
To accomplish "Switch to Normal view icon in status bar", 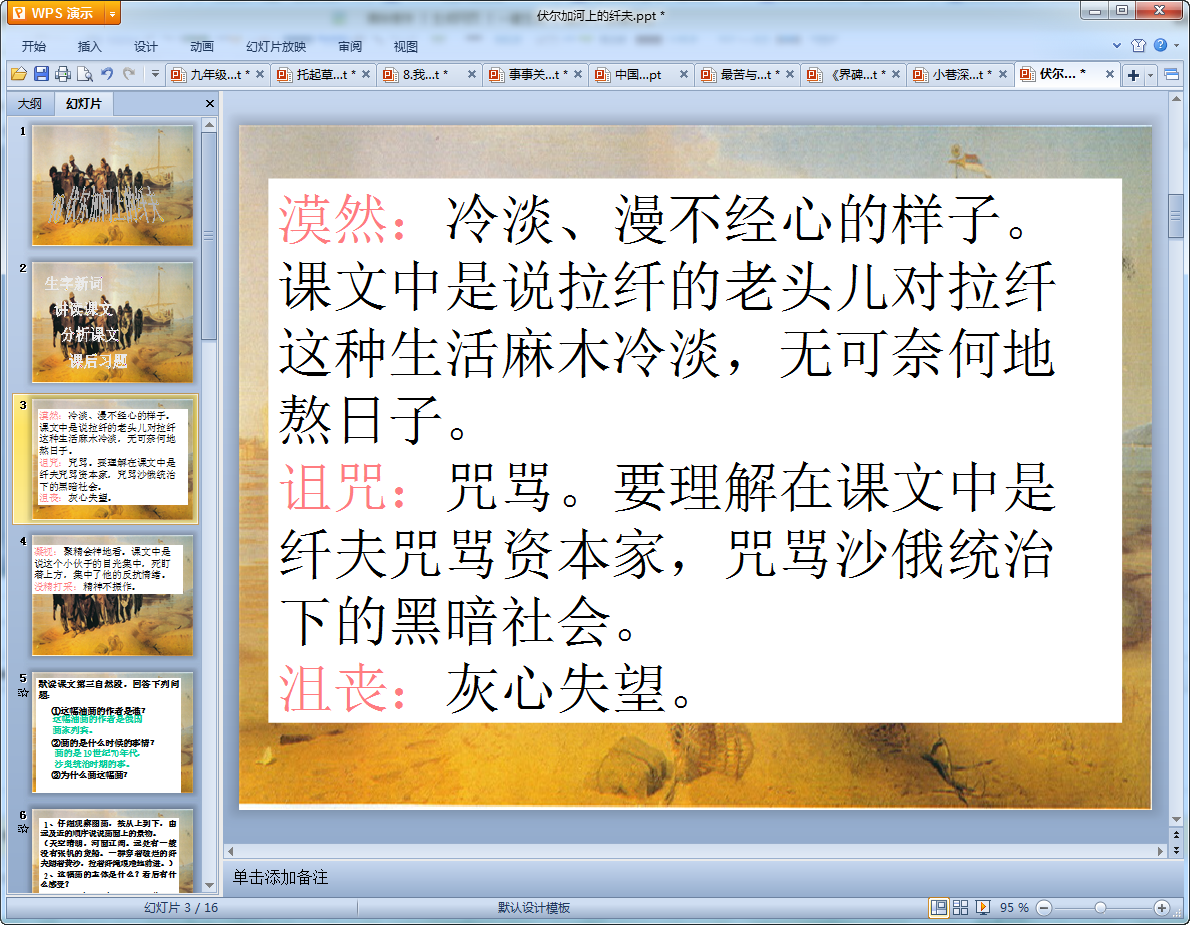I will click(x=939, y=908).
